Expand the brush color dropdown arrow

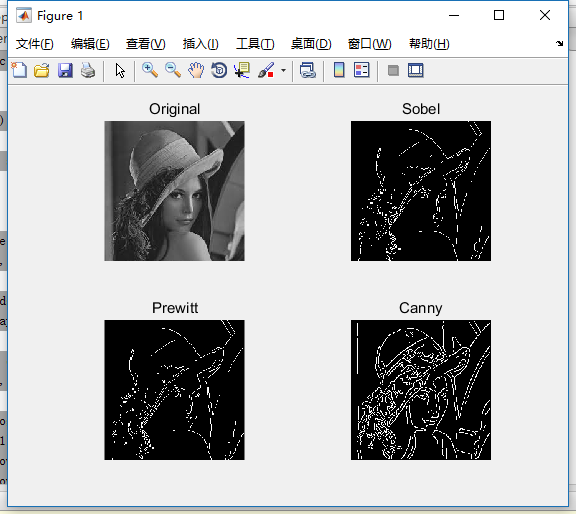pos(283,70)
